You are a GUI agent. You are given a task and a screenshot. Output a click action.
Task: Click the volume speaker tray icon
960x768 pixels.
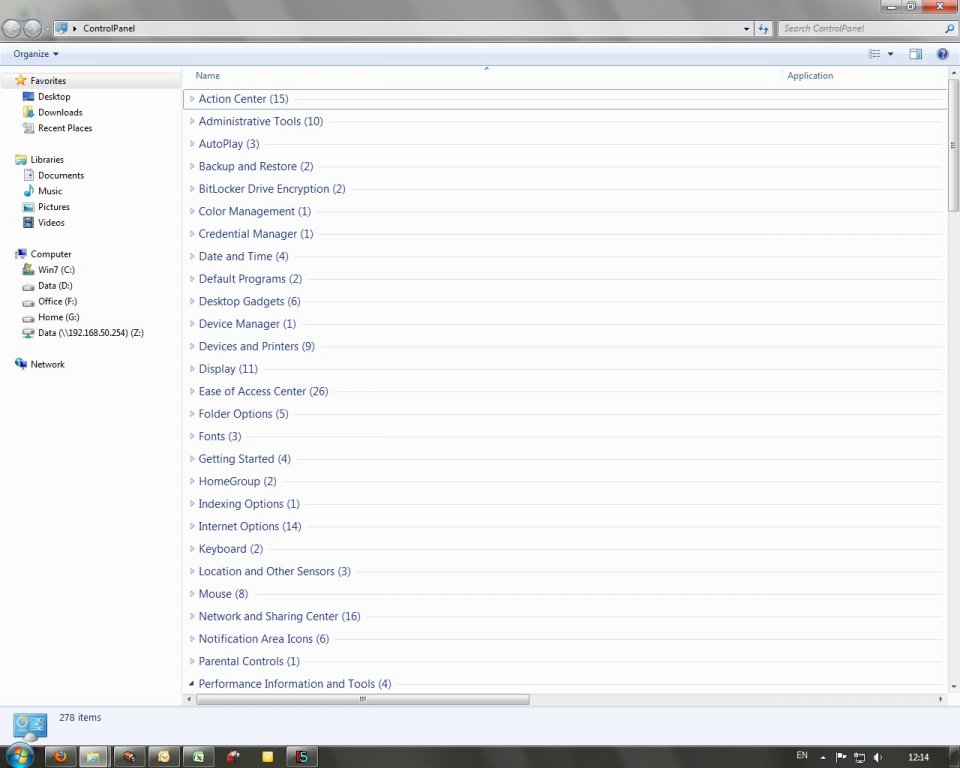point(877,757)
